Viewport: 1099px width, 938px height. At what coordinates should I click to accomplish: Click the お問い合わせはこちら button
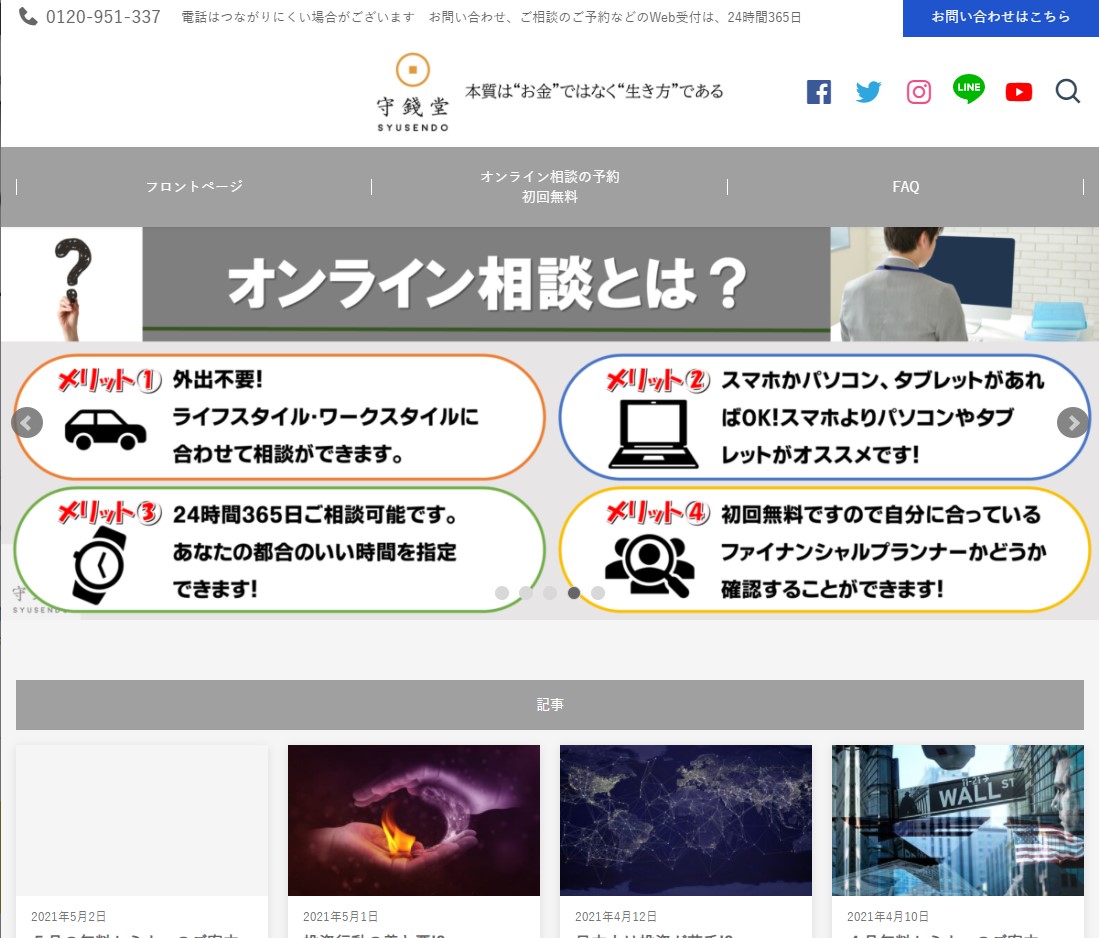click(x=1000, y=18)
